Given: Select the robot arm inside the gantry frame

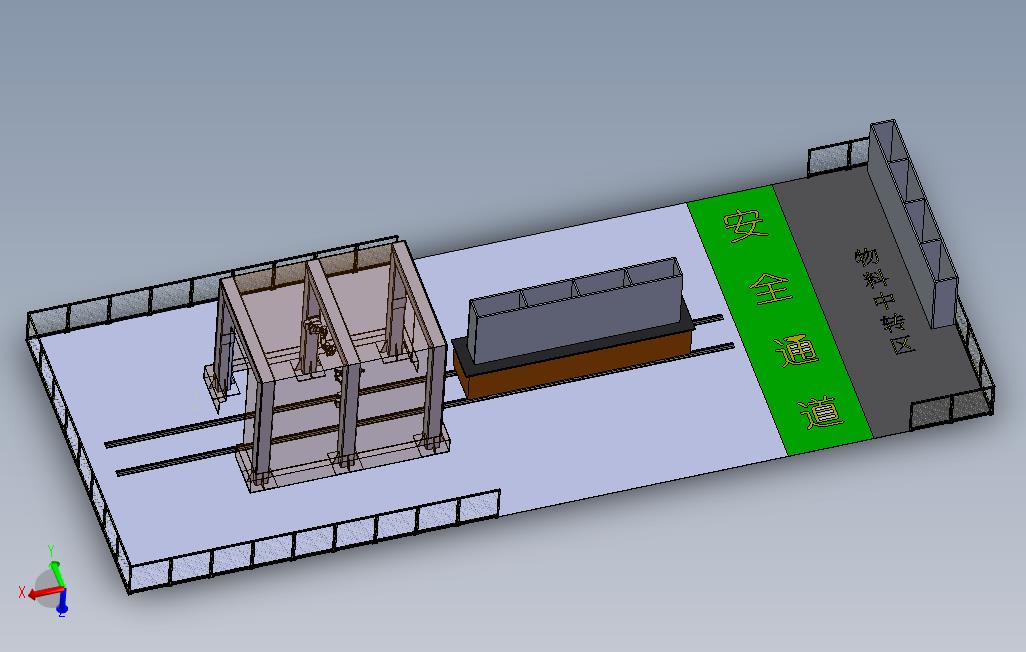Looking at the screenshot, I should pyautogui.click(x=320, y=336).
